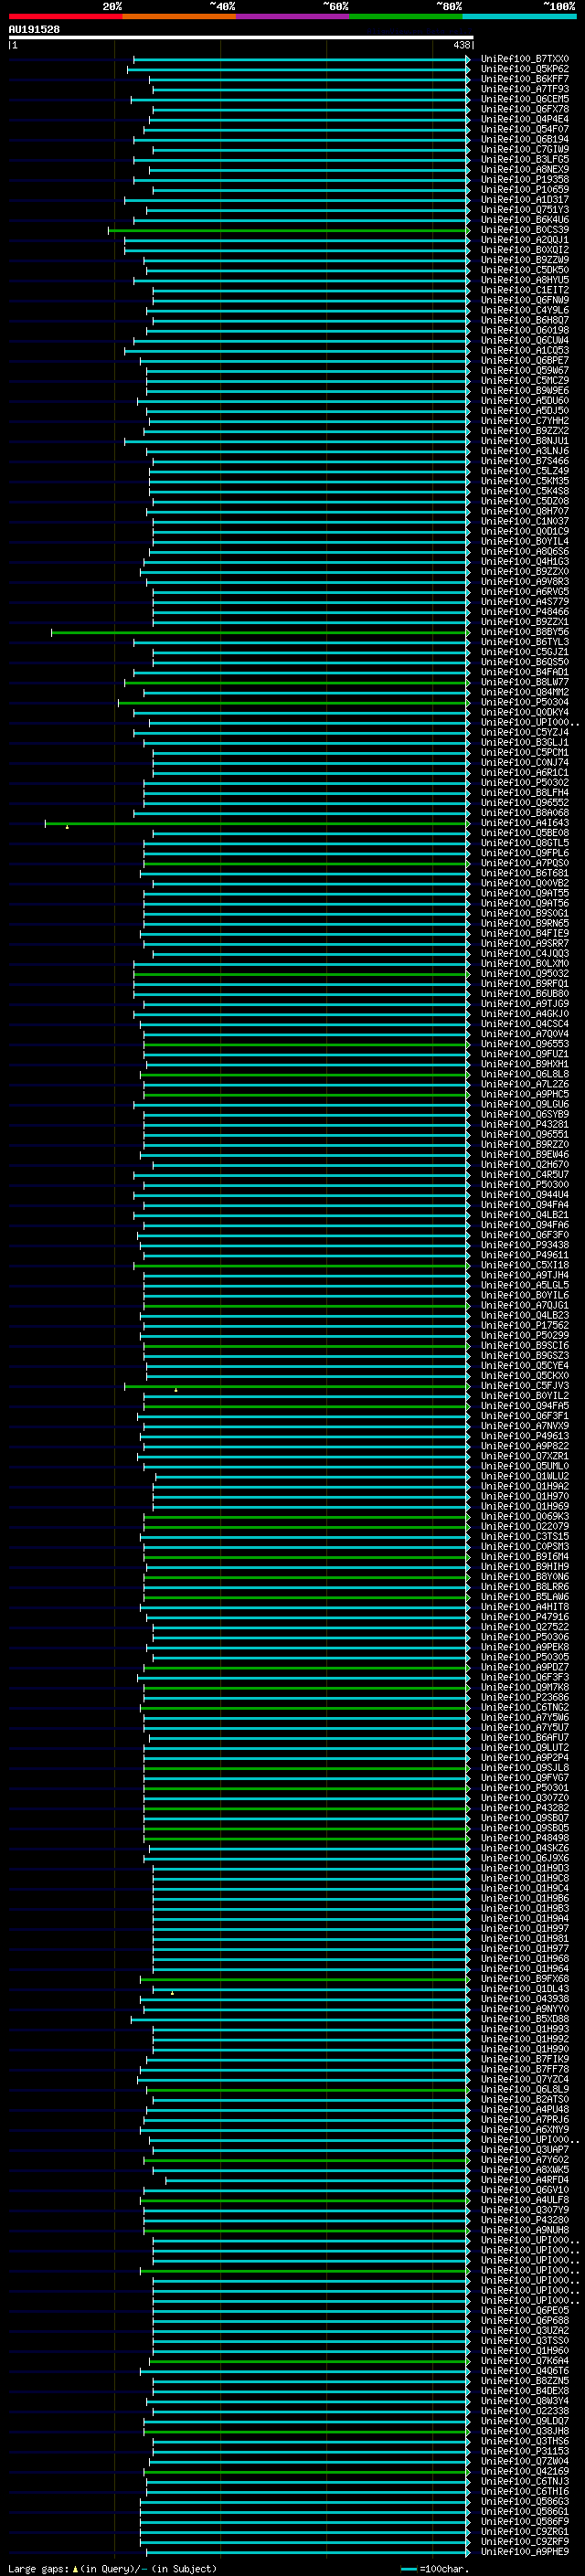Select label UniRef100_B6UB80
This screenshot has height=2576, width=585.
[525, 993]
